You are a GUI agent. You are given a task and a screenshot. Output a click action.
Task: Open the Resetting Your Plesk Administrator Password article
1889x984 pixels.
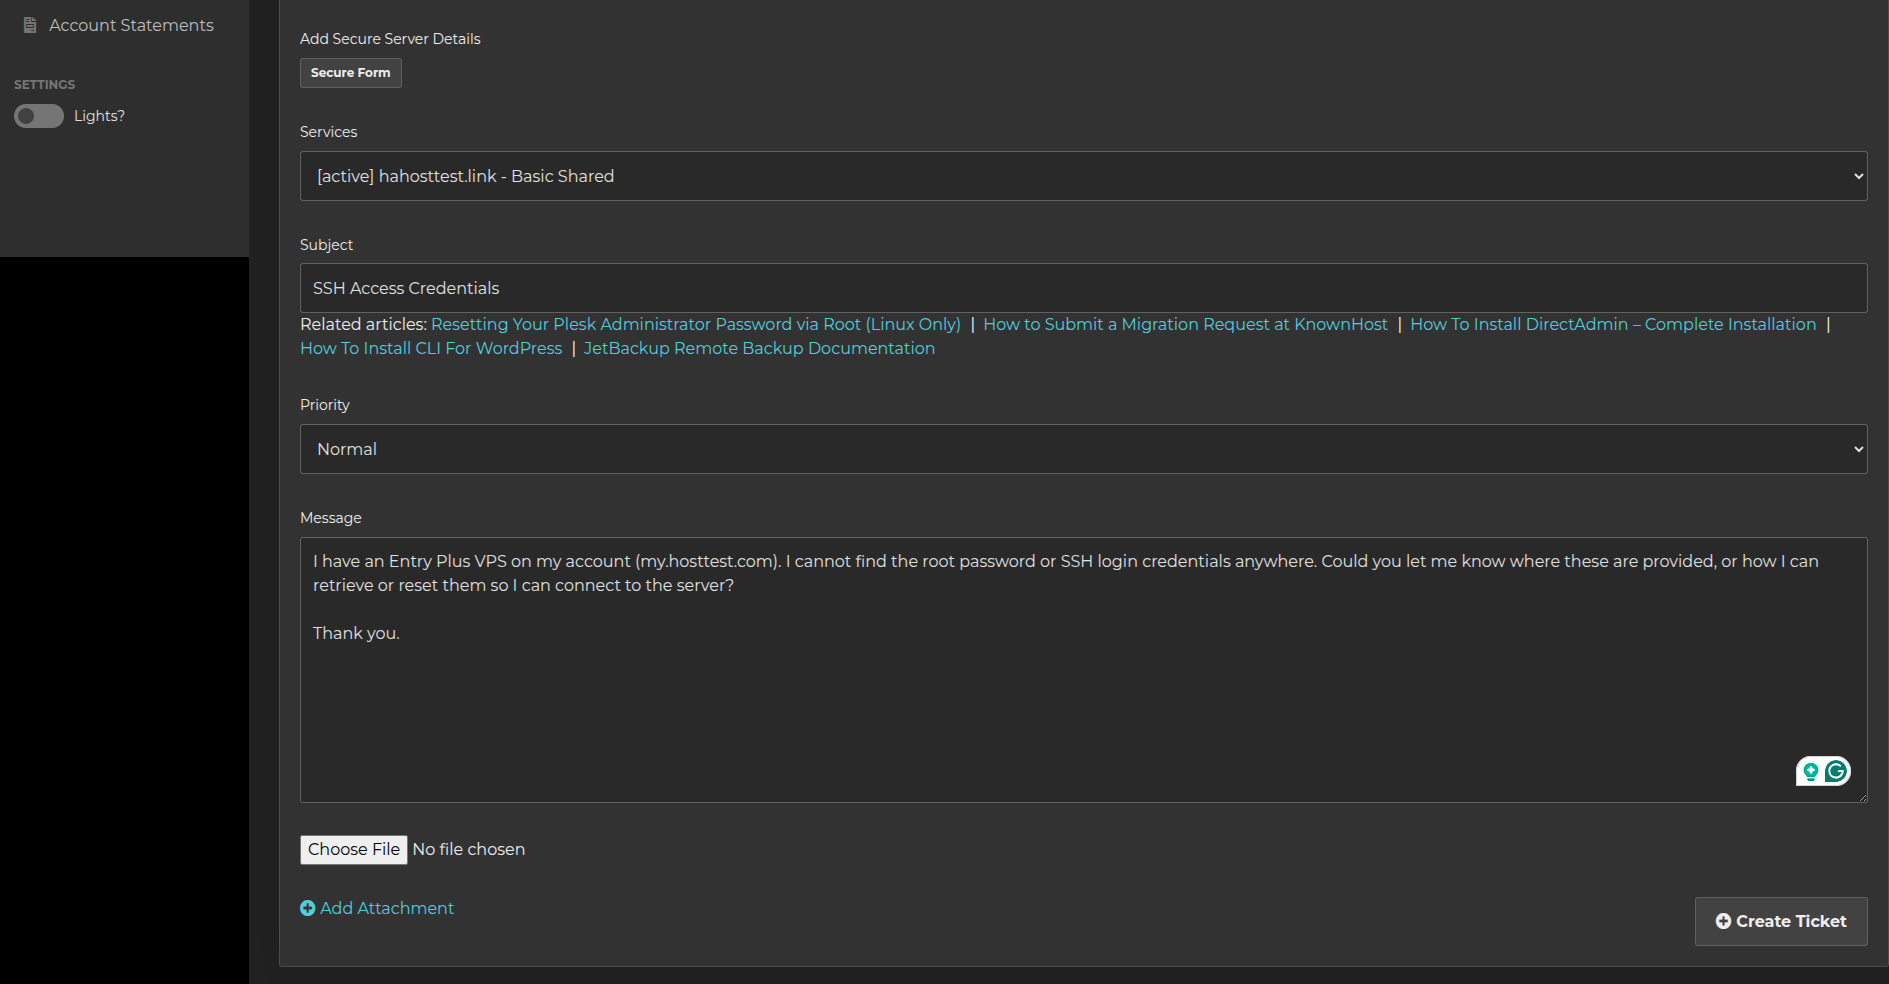click(696, 324)
